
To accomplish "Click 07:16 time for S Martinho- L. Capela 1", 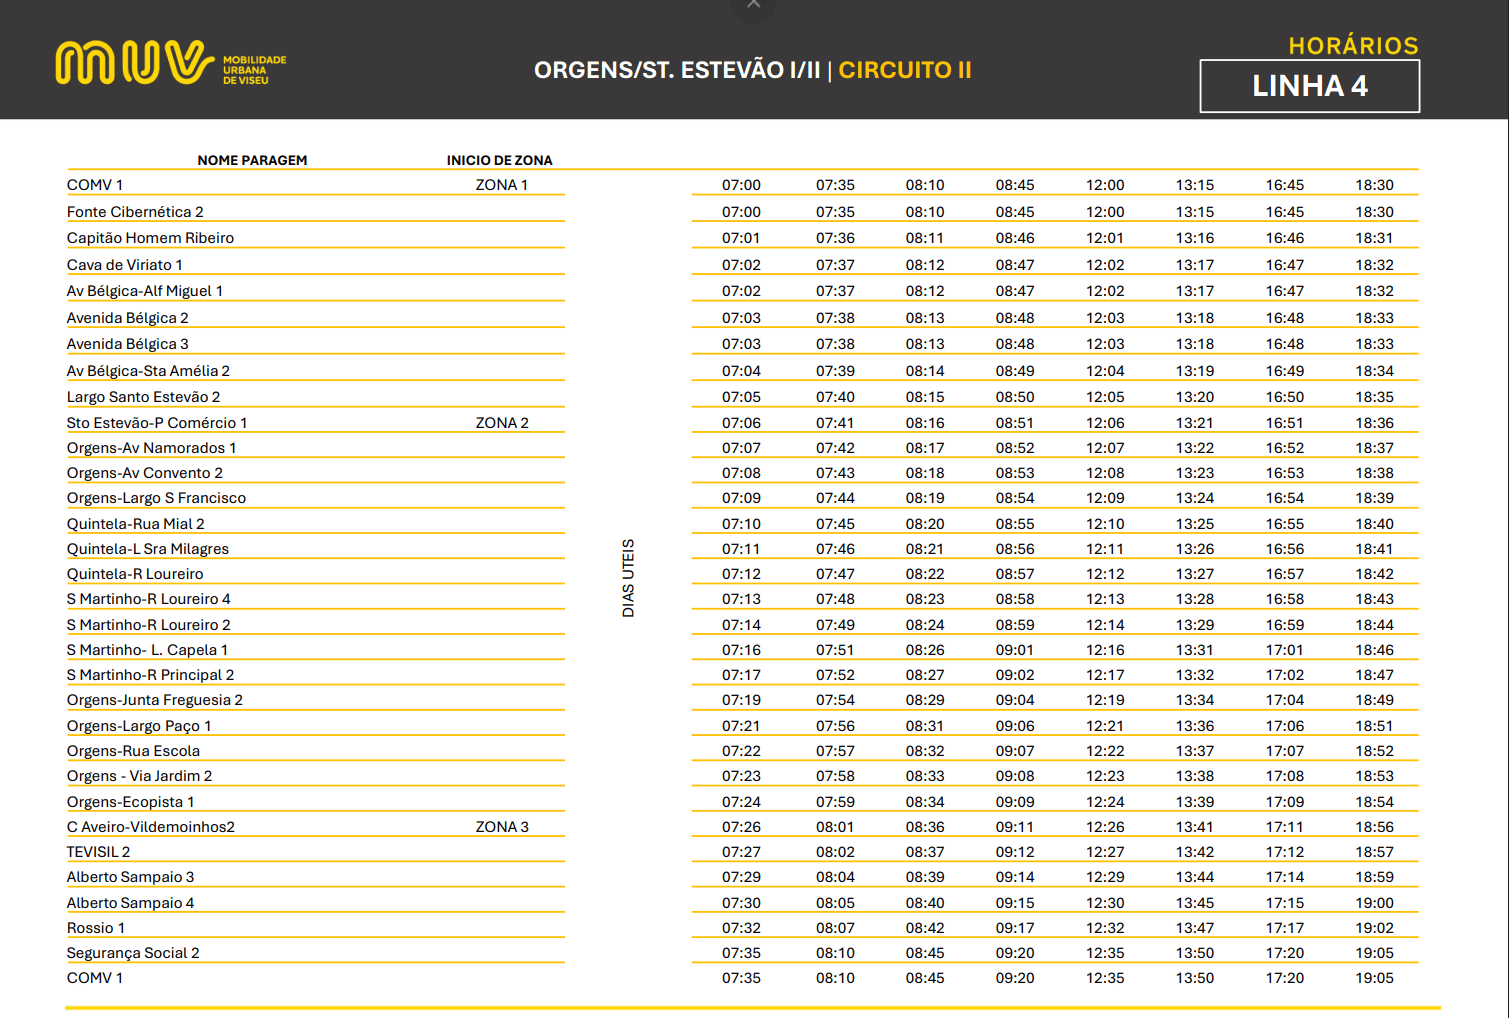I will 741,650.
